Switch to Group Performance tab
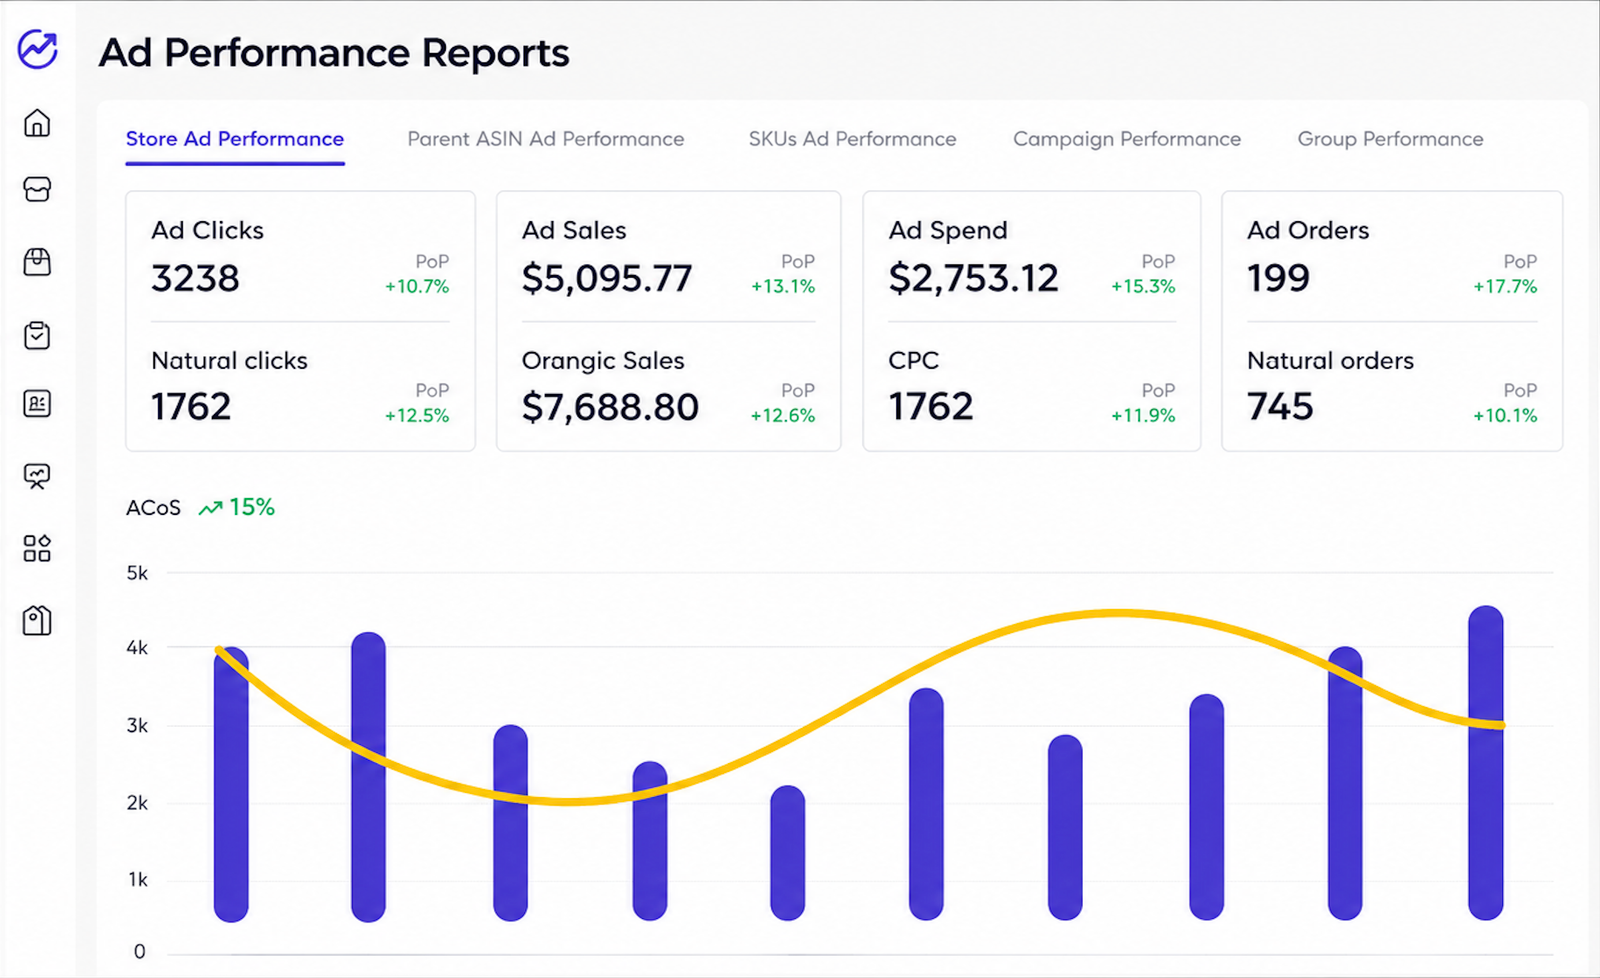This screenshot has width=1600, height=978. pyautogui.click(x=1390, y=139)
